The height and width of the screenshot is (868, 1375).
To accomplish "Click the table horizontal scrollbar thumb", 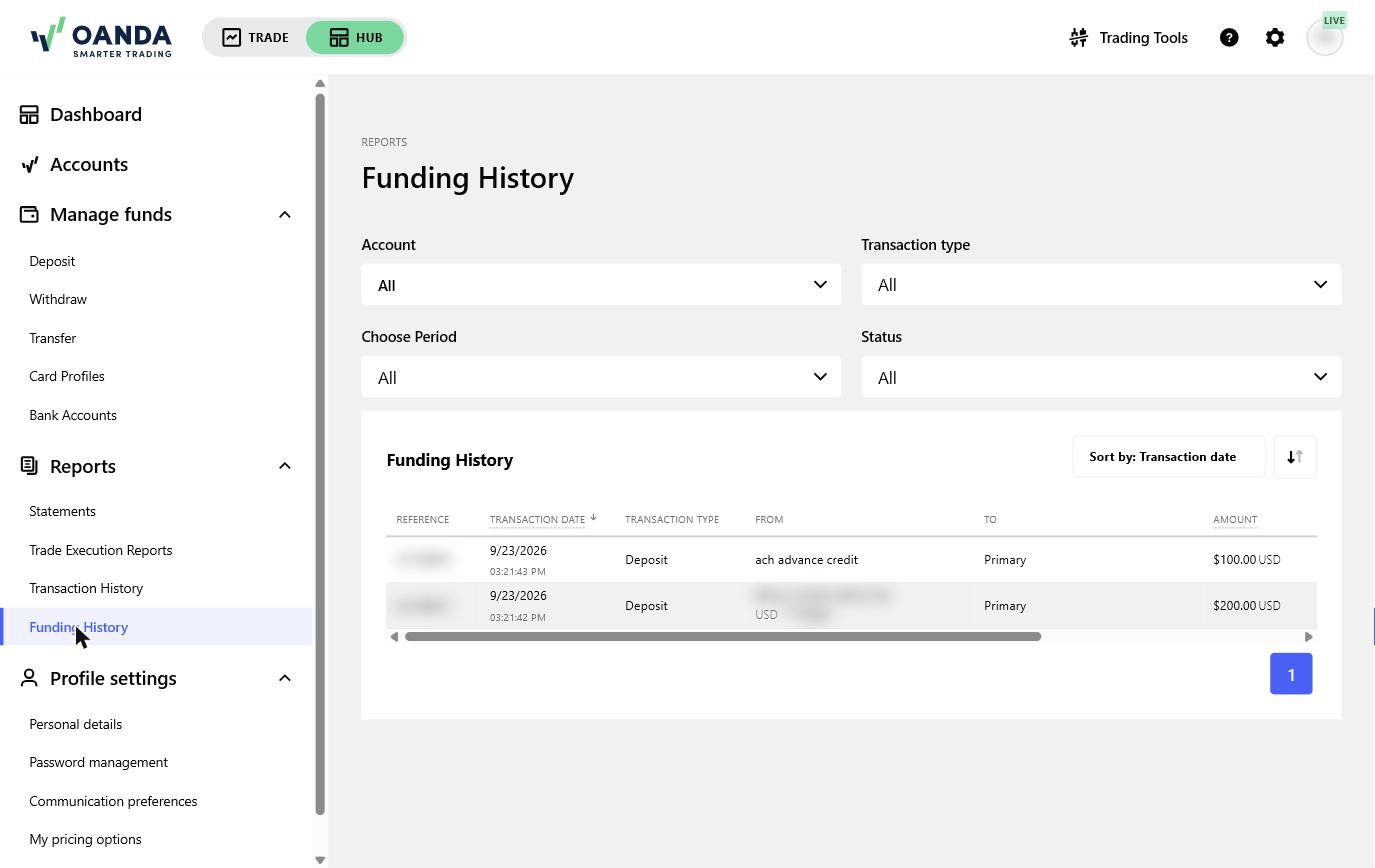I will [723, 636].
